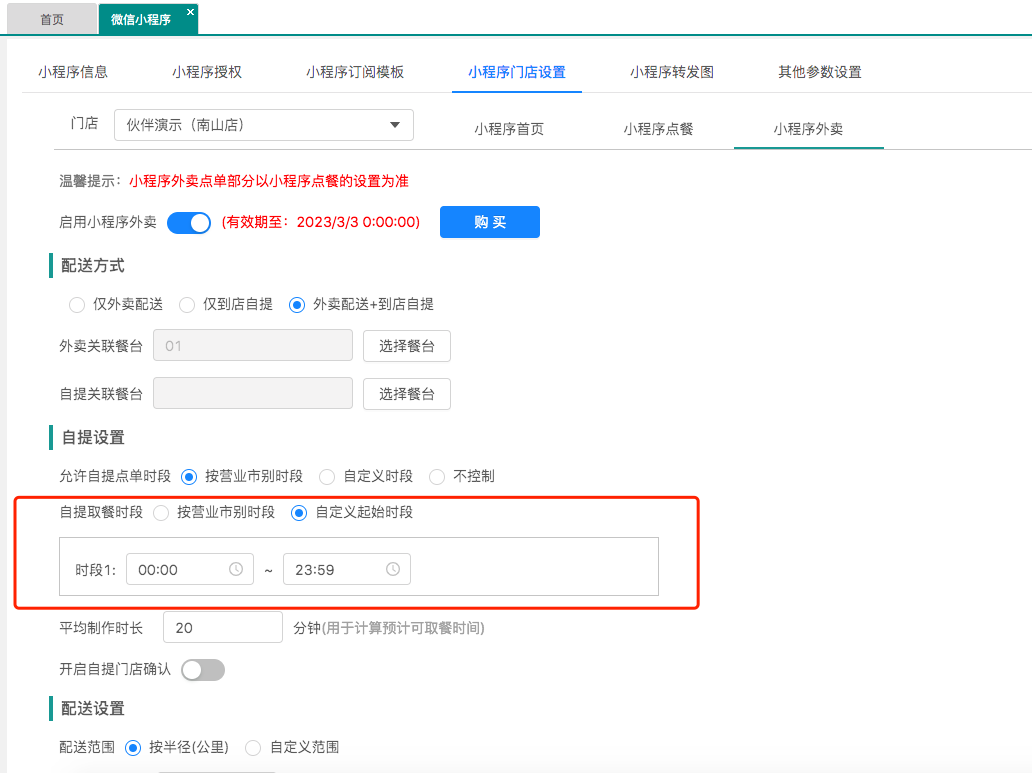Image resolution: width=1032 pixels, height=773 pixels.
Task: Click the blue 购买 button
Action: tap(489, 222)
